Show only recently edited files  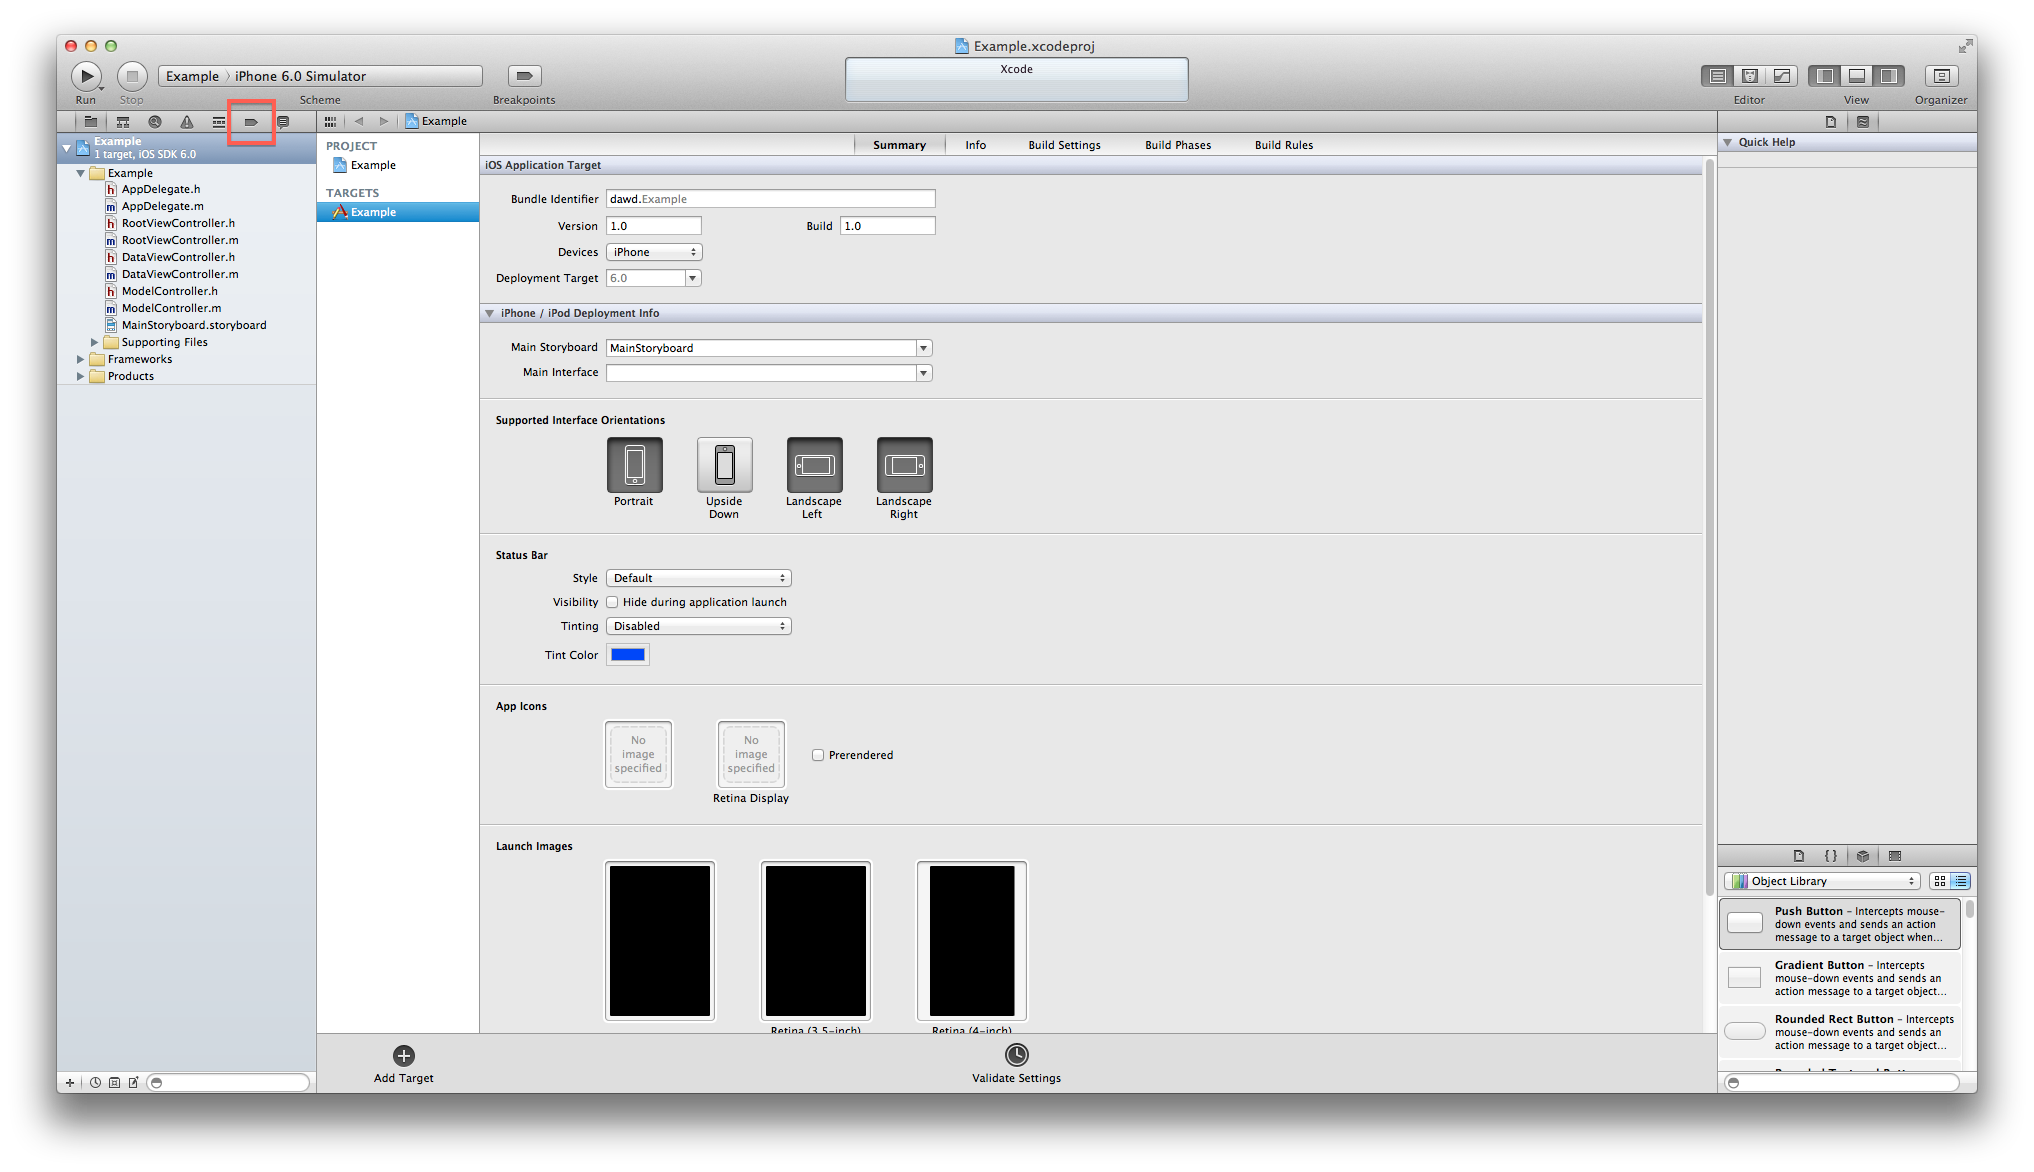click(x=95, y=1082)
